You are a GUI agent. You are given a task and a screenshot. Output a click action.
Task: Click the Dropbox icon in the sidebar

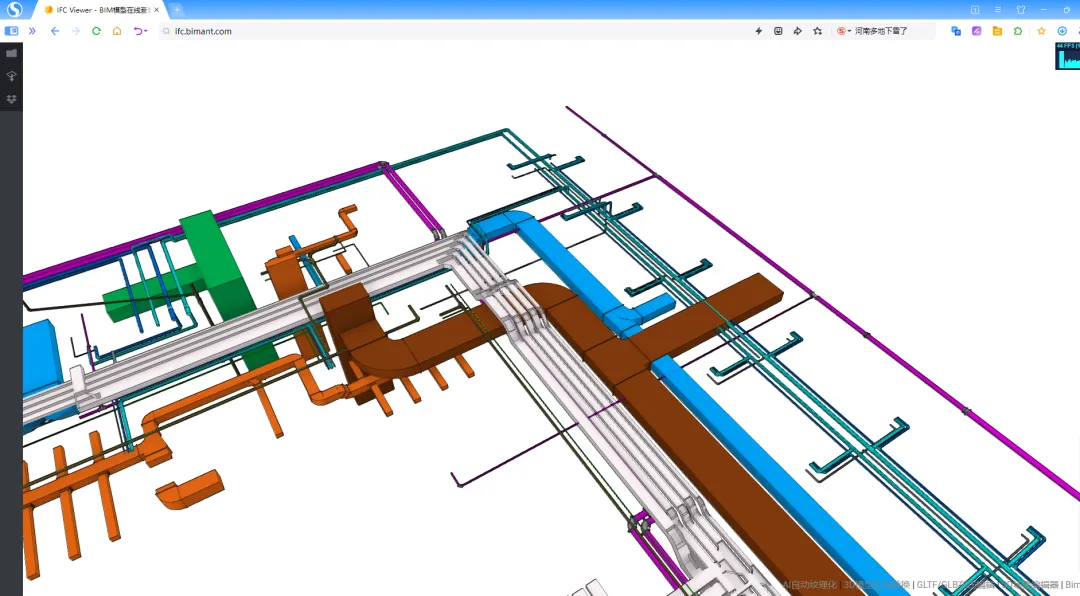click(12, 99)
